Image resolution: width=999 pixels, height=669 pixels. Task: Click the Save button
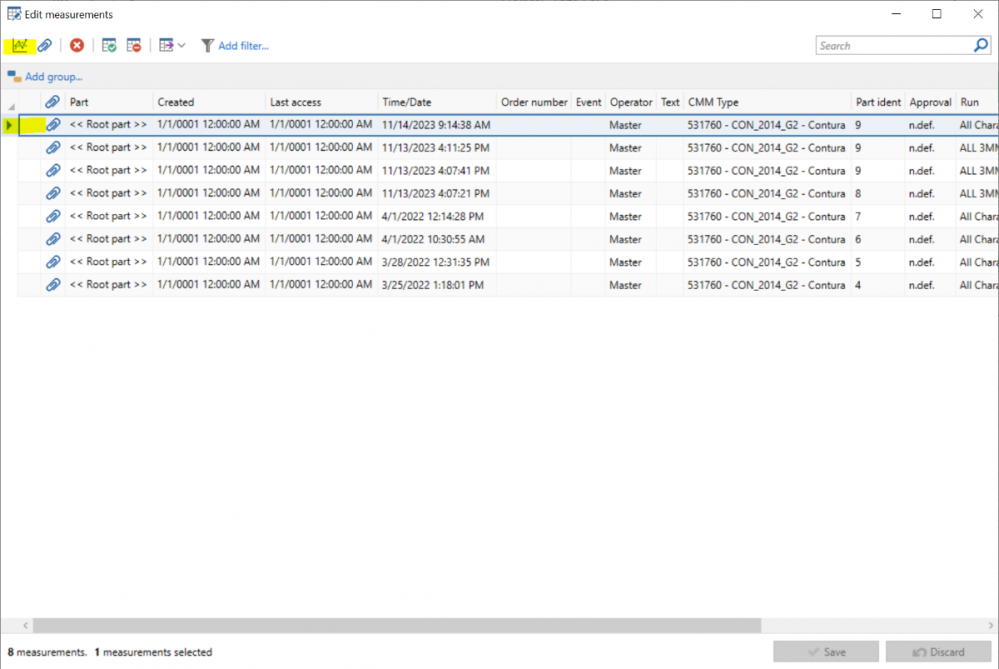pyautogui.click(x=826, y=652)
